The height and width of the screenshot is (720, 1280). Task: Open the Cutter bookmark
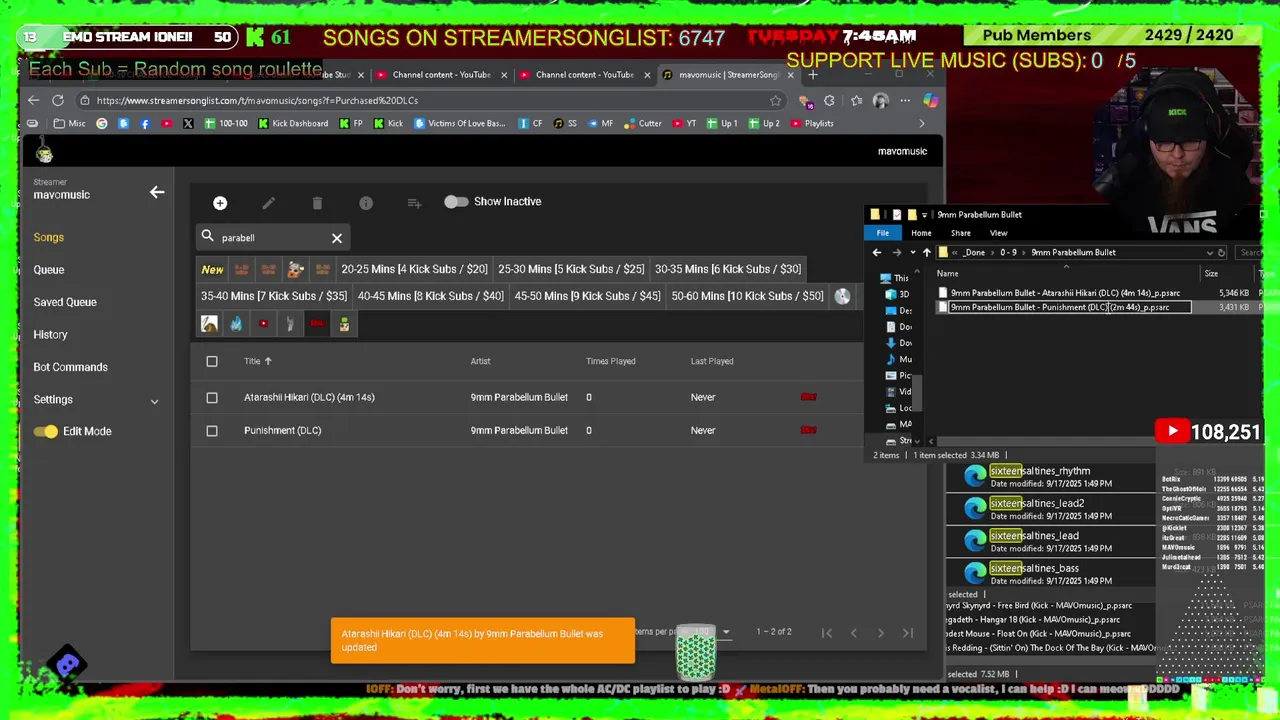[643, 124]
